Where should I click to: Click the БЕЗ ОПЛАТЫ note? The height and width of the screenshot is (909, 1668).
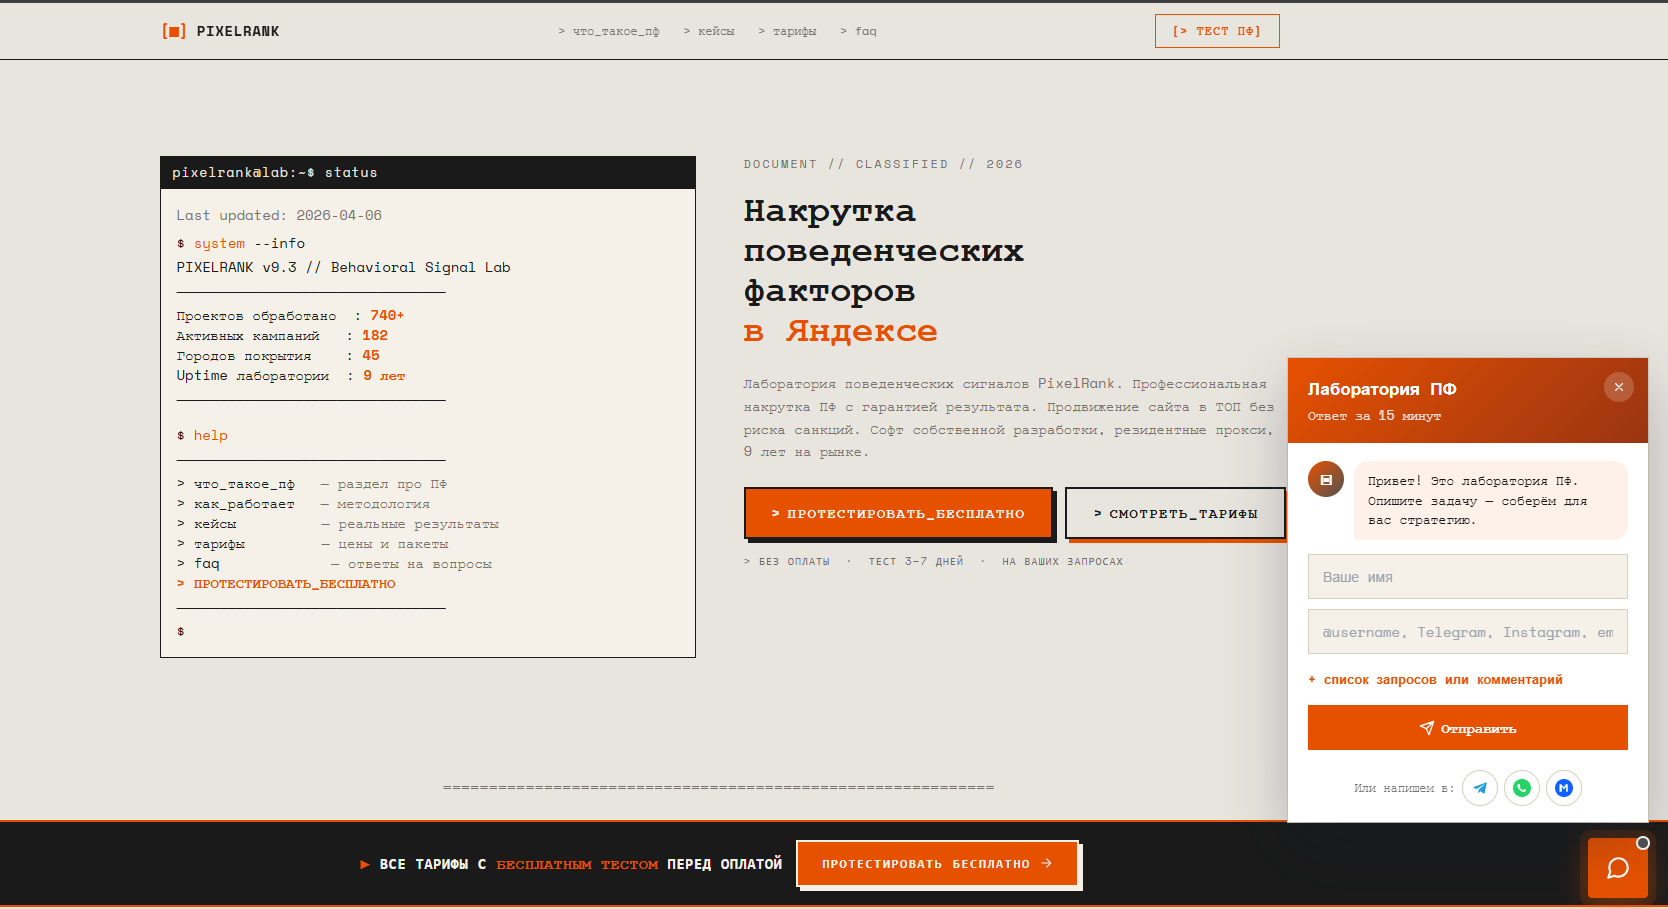[x=794, y=562]
